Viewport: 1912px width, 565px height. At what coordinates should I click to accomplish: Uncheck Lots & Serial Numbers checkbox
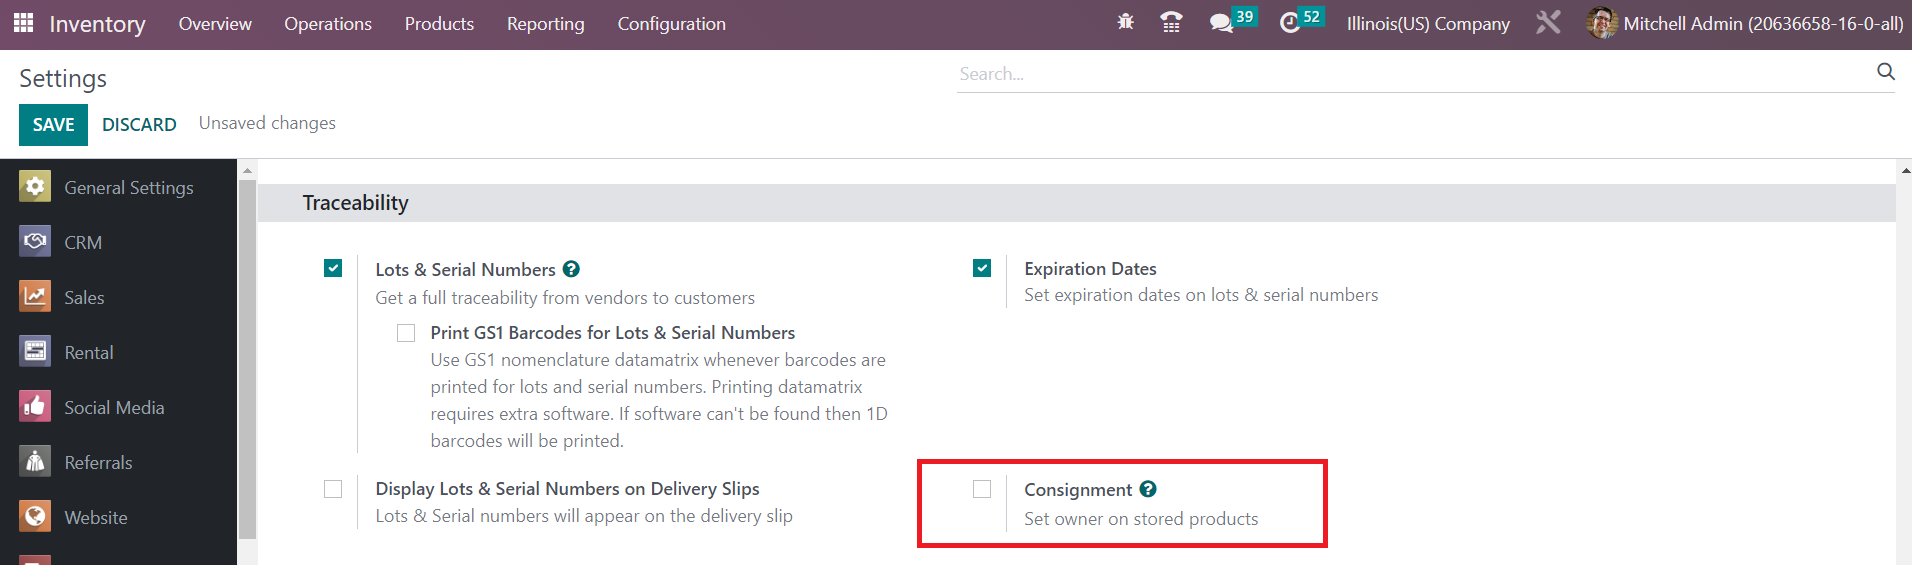coord(333,268)
